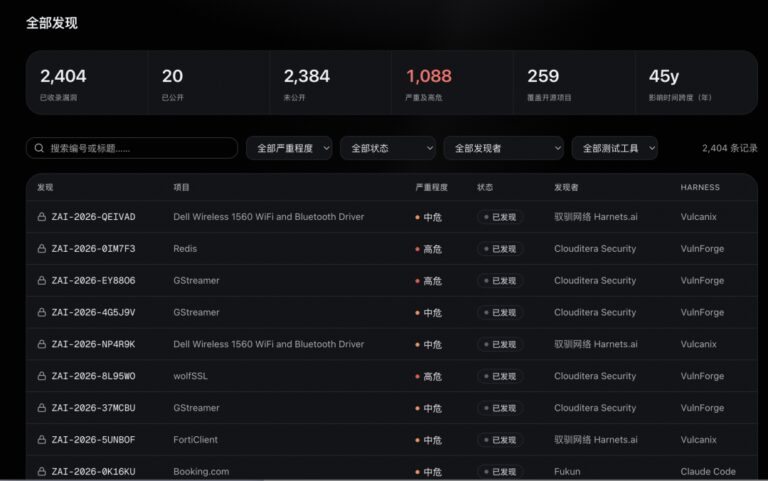
Task: Click lock icon beside ZAI-2026-5UNBOF
Action: (42, 440)
